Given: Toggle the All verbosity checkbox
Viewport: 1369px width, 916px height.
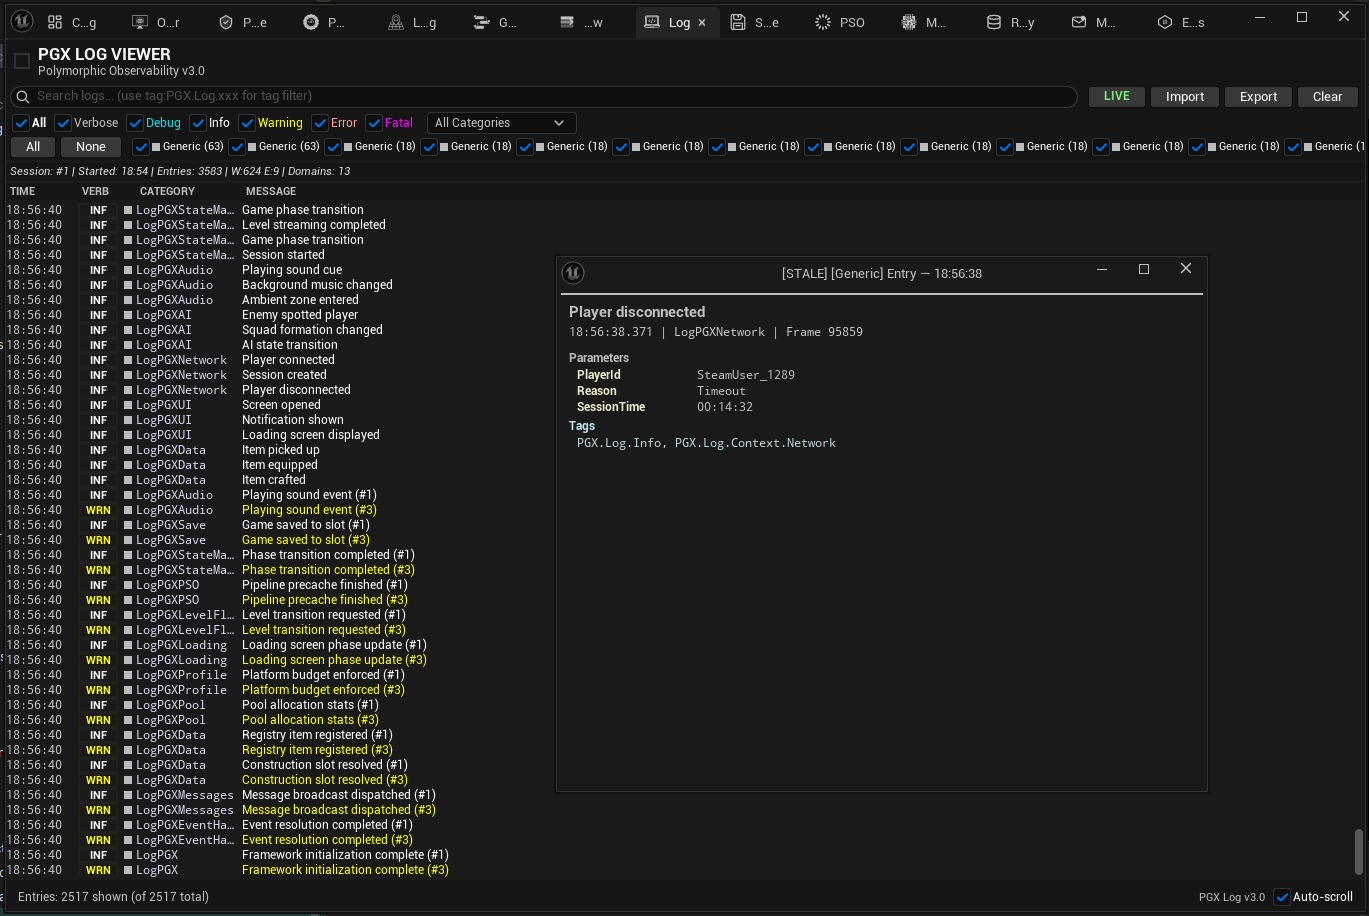Looking at the screenshot, I should (x=21, y=123).
